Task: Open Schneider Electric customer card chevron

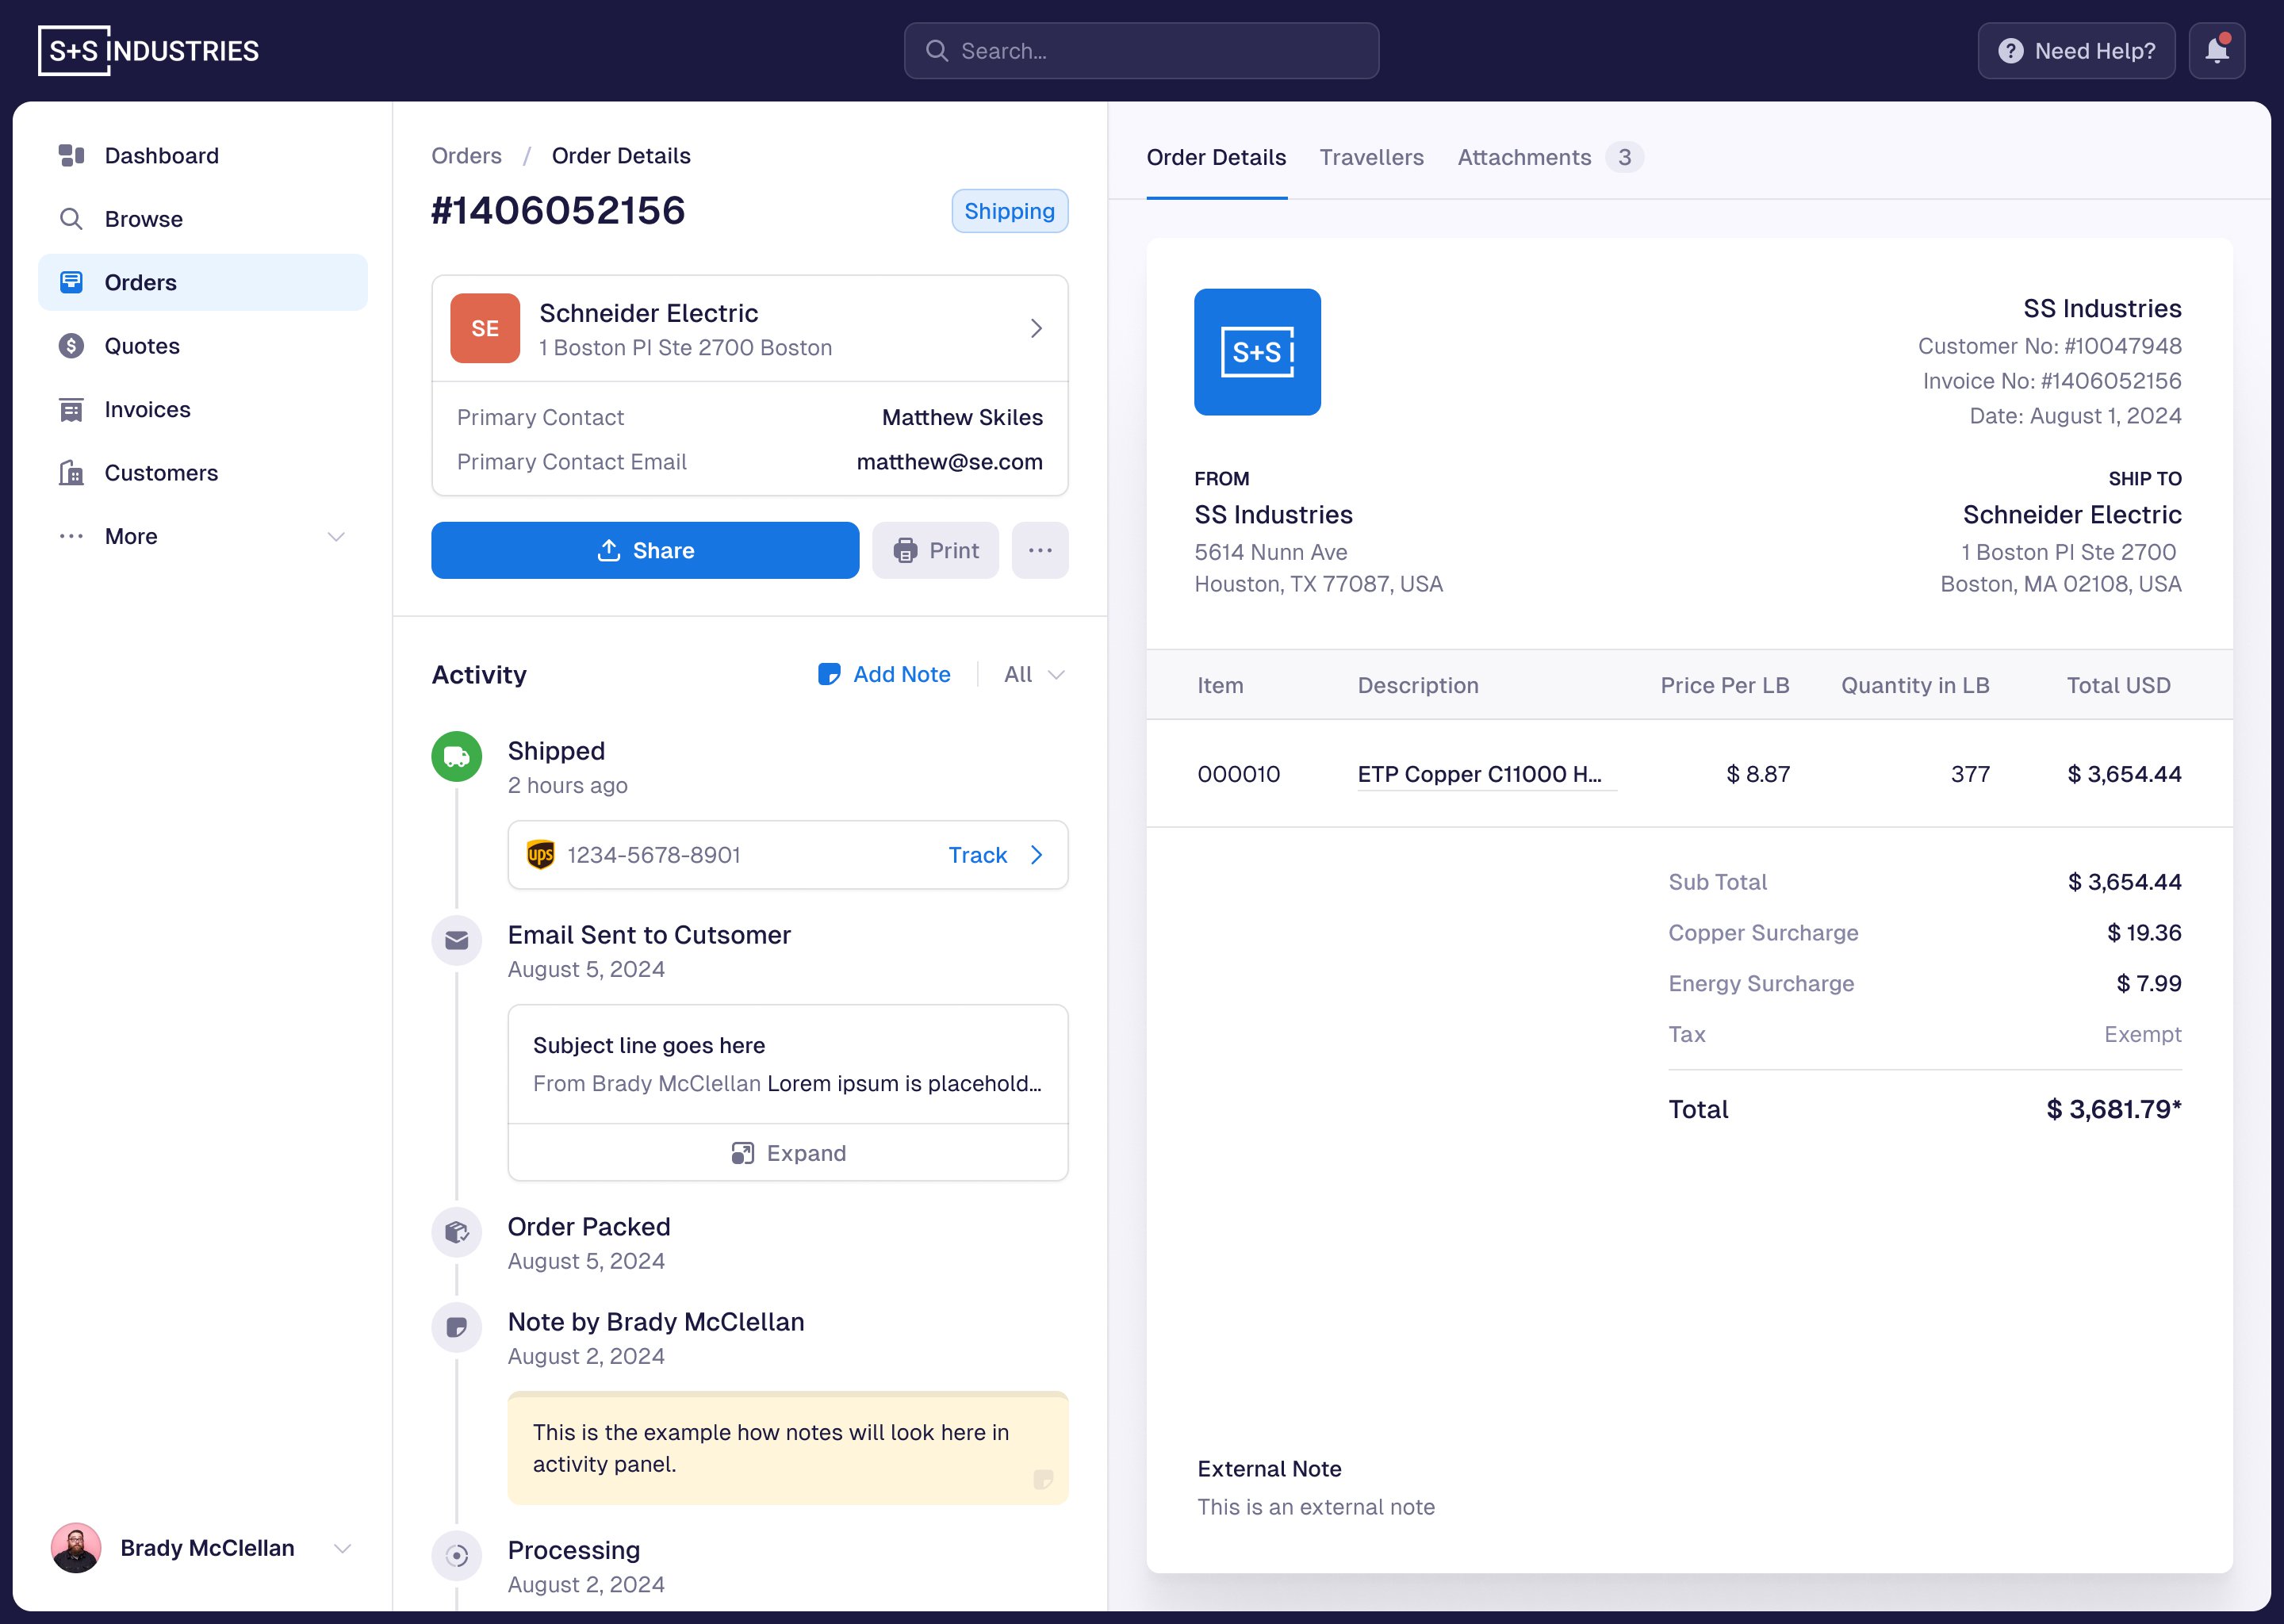Action: click(x=1036, y=329)
